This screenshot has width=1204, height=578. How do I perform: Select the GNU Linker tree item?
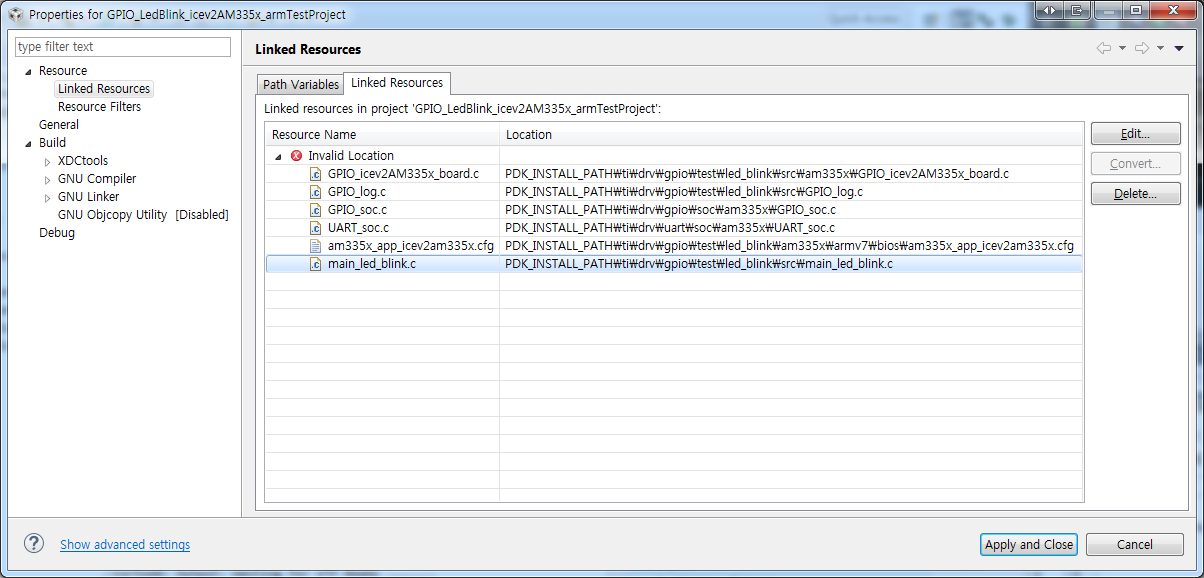click(x=88, y=197)
